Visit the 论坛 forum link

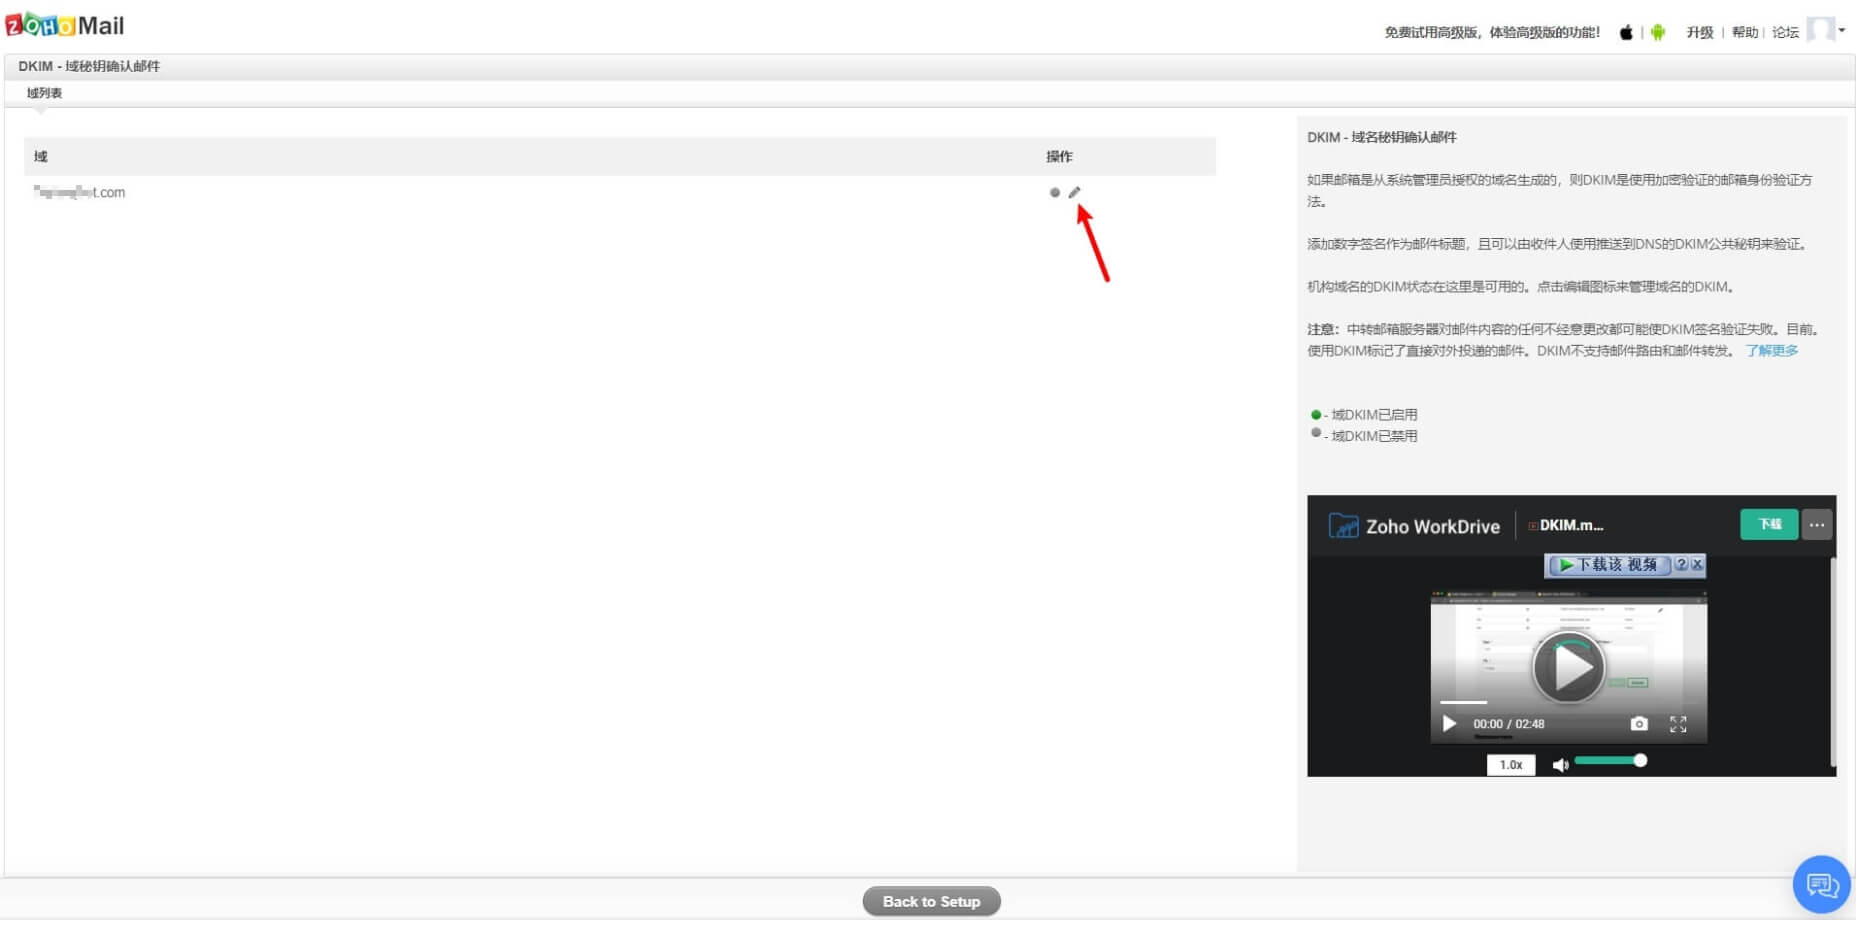(x=1785, y=32)
